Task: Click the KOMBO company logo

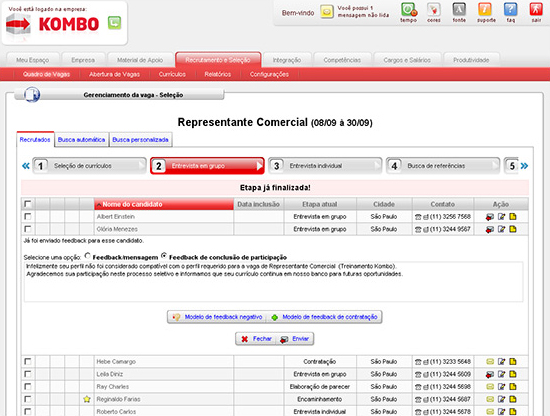Action: (x=53, y=24)
